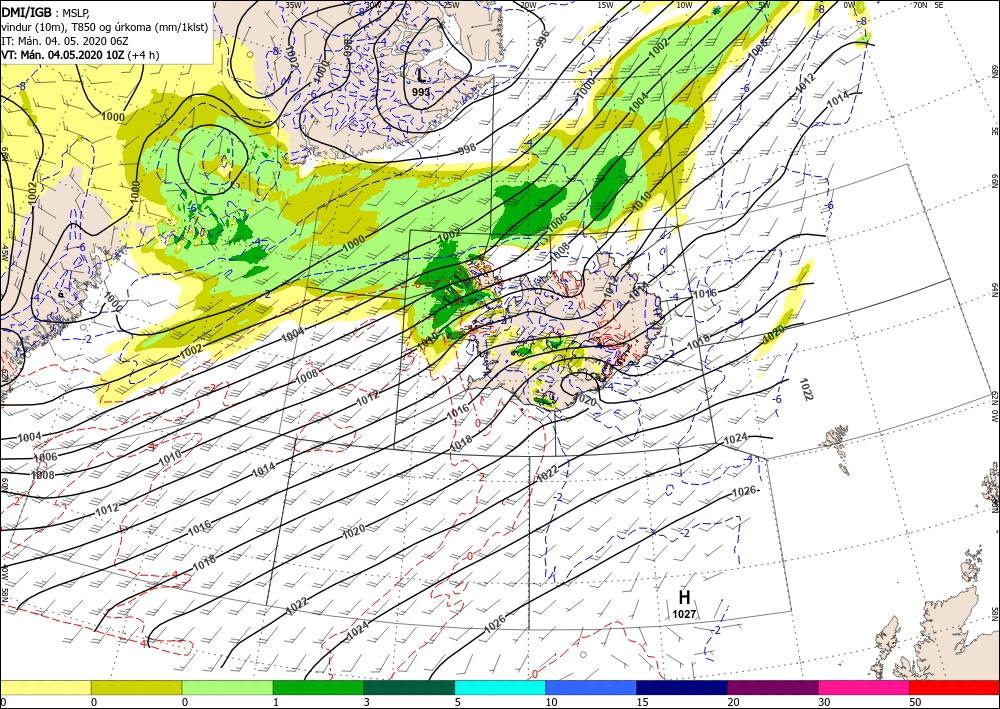Click the '68N' latitude label

pyautogui.click(x=995, y=71)
